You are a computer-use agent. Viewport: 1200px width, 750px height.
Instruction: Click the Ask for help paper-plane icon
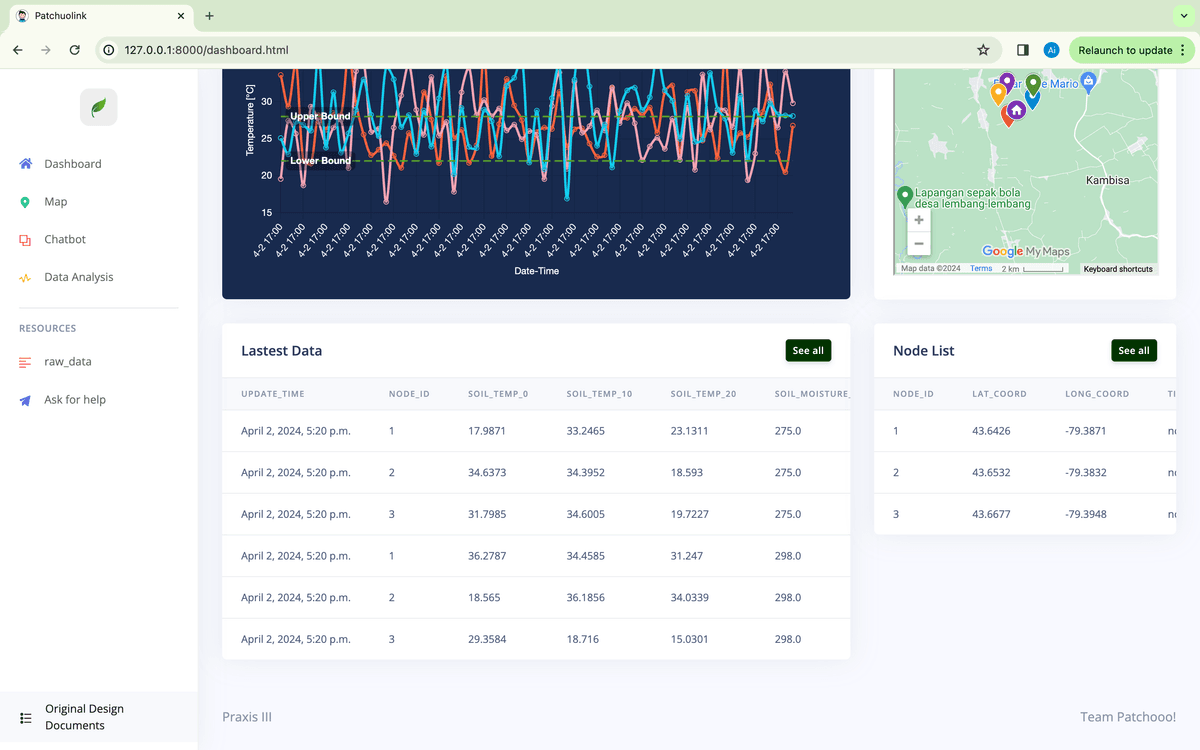pos(25,400)
